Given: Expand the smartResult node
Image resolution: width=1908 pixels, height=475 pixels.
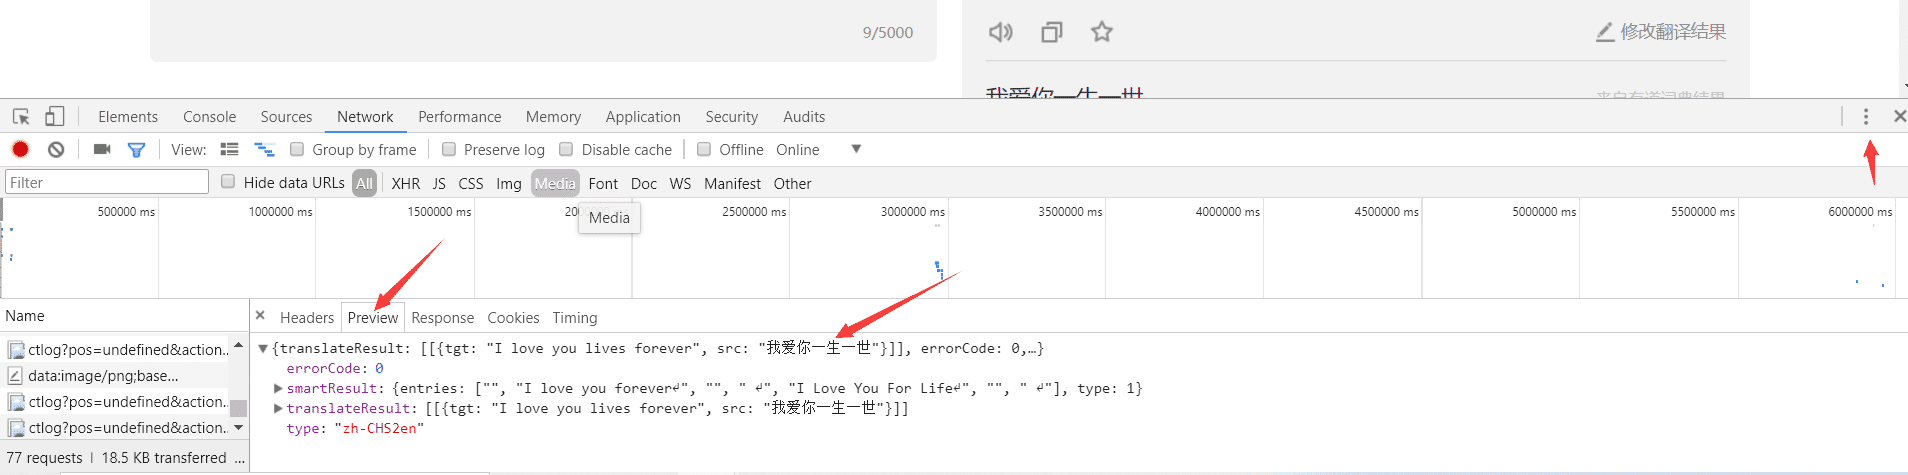Looking at the screenshot, I should click(278, 388).
